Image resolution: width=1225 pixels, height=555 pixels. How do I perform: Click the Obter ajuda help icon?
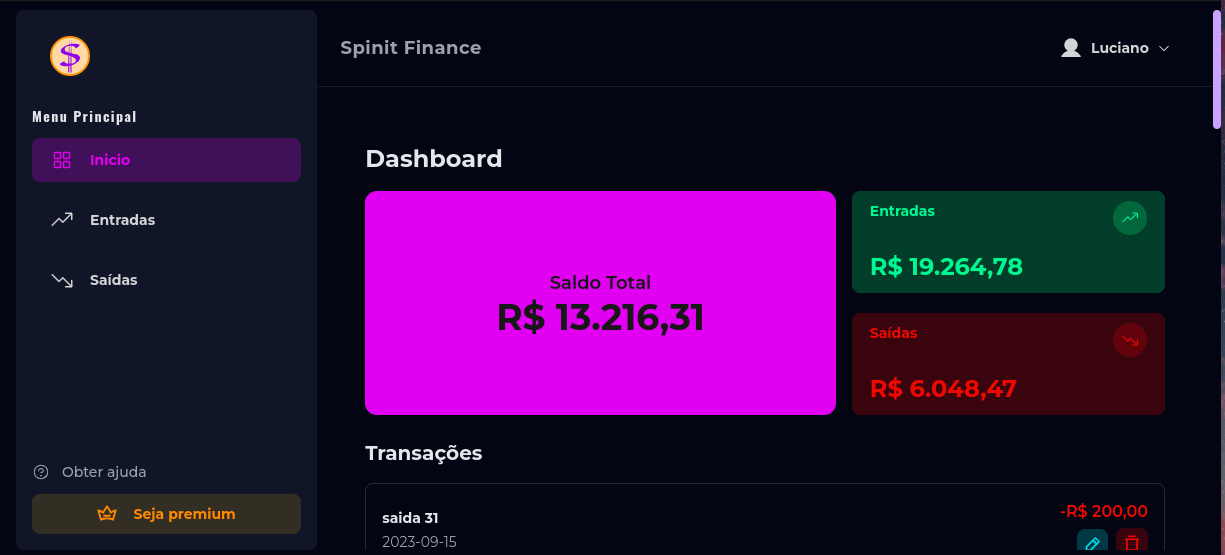(41, 472)
